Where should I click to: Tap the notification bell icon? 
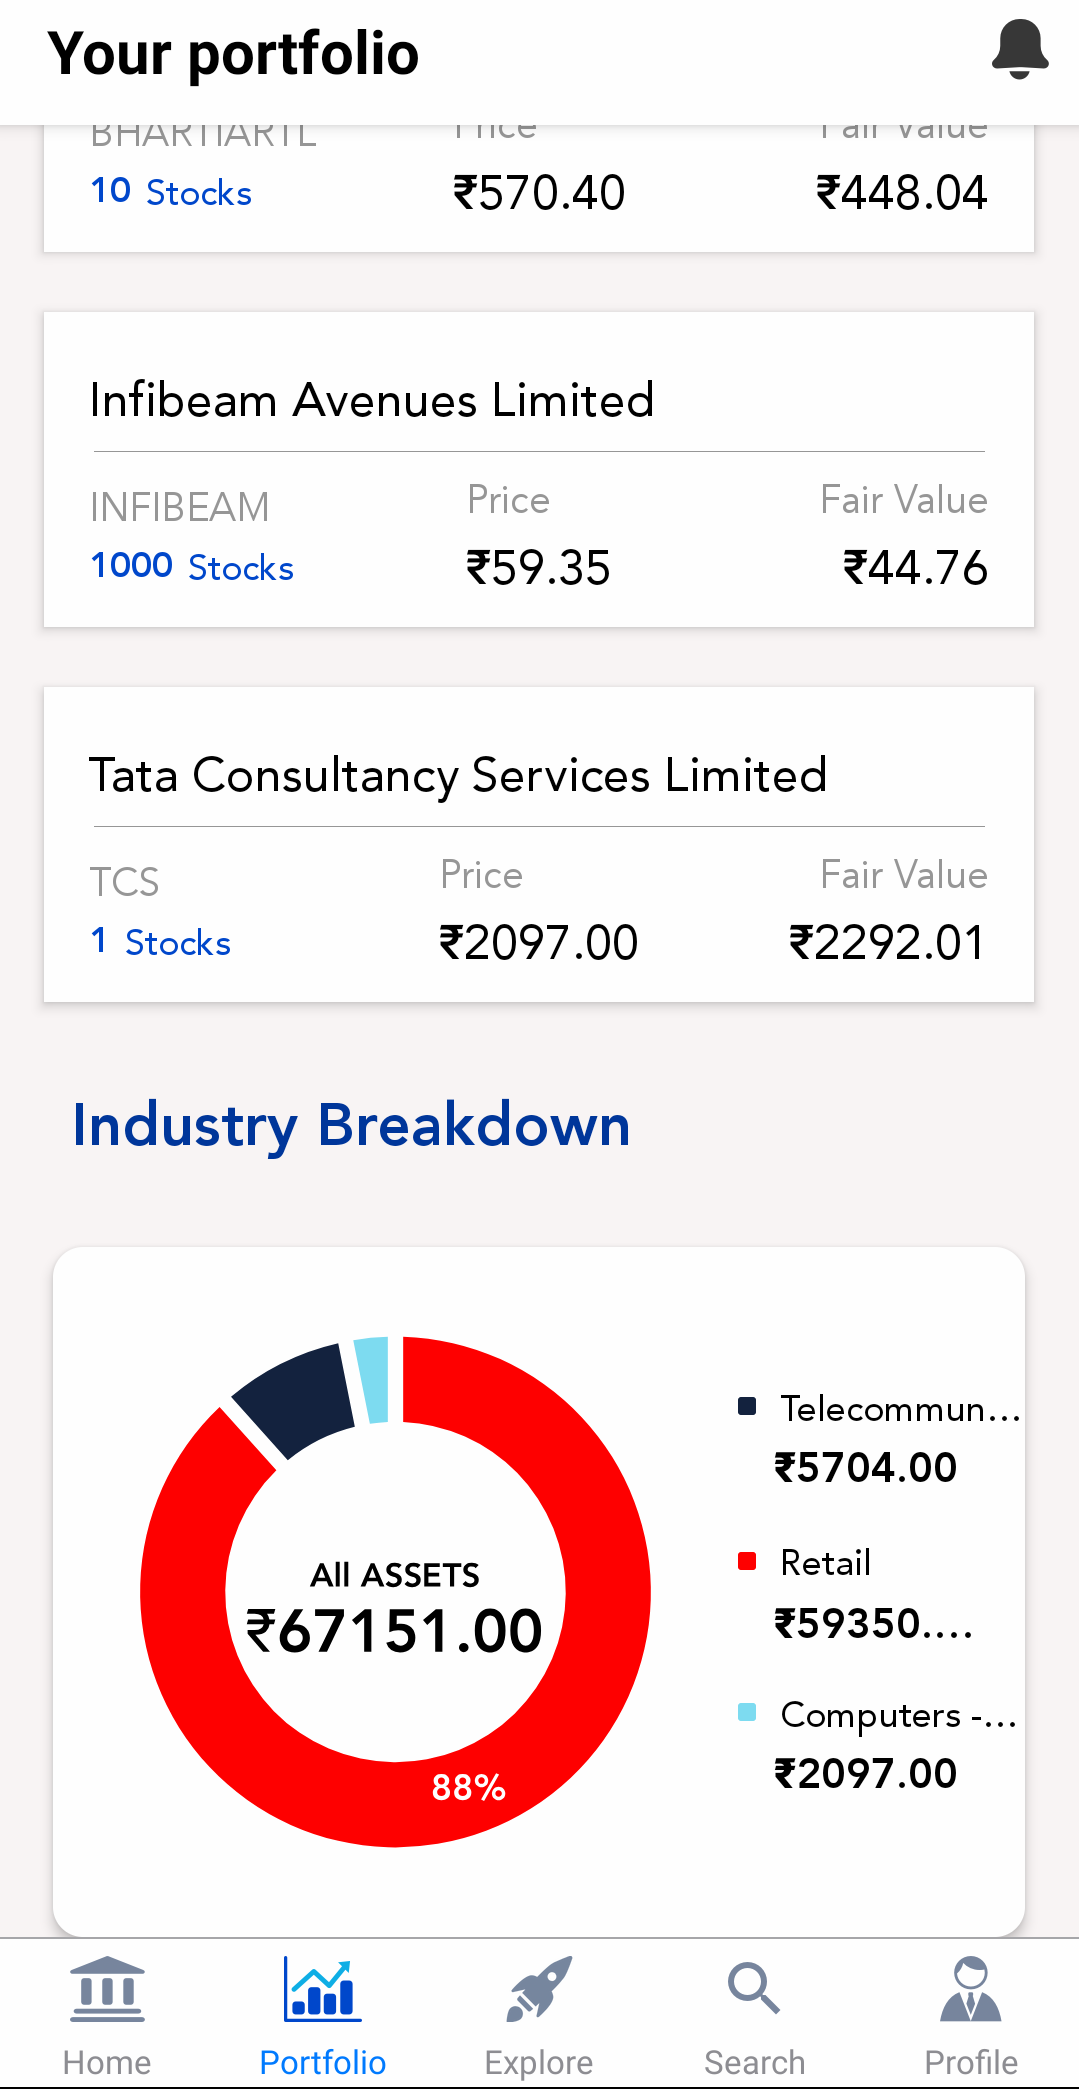[x=1019, y=50]
